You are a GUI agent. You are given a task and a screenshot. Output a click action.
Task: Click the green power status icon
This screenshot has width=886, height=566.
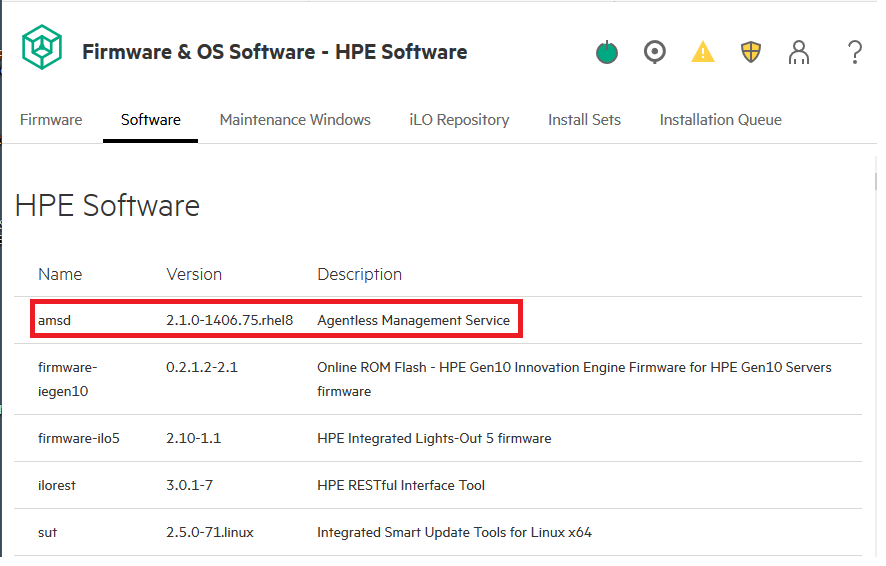(607, 52)
